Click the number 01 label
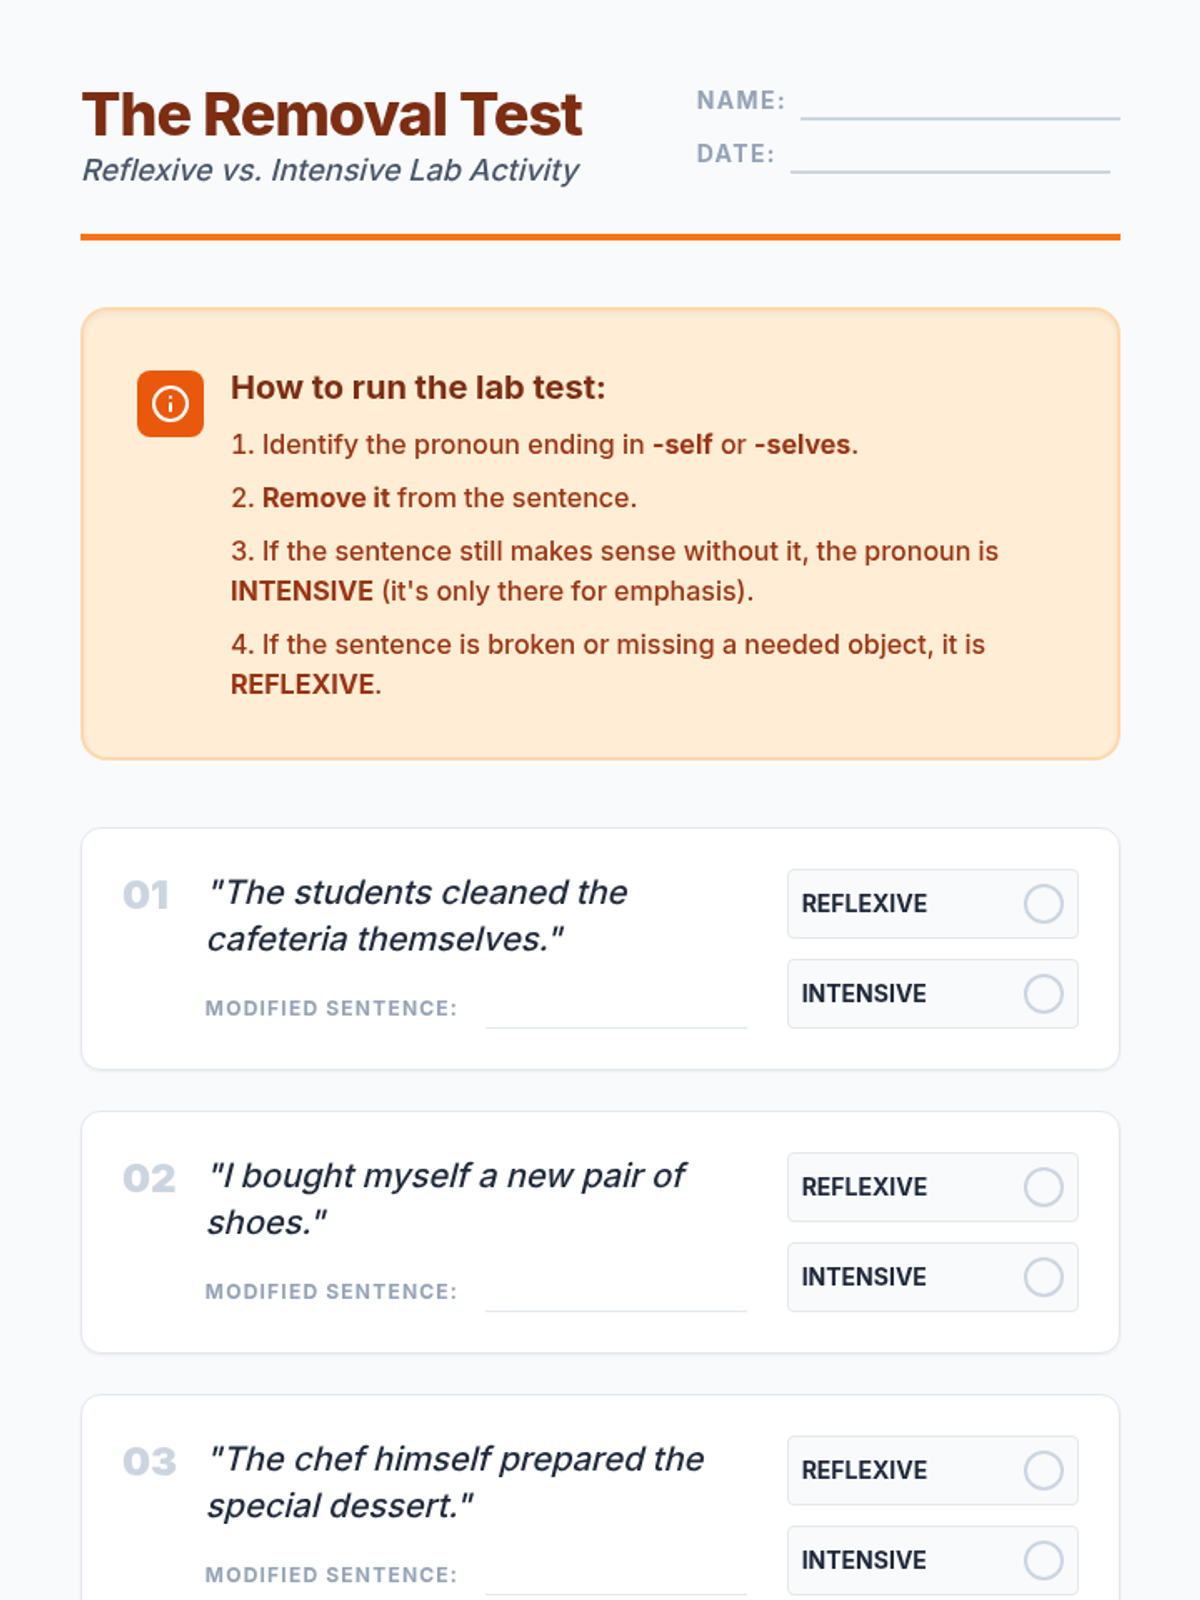 click(146, 895)
